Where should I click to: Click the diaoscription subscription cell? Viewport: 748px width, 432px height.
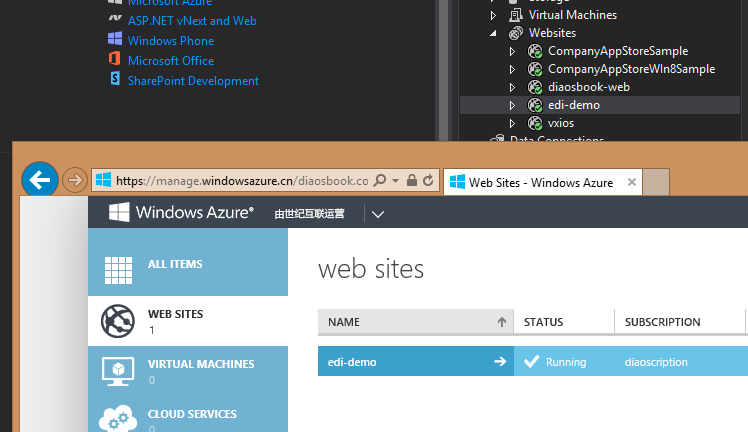(x=656, y=362)
